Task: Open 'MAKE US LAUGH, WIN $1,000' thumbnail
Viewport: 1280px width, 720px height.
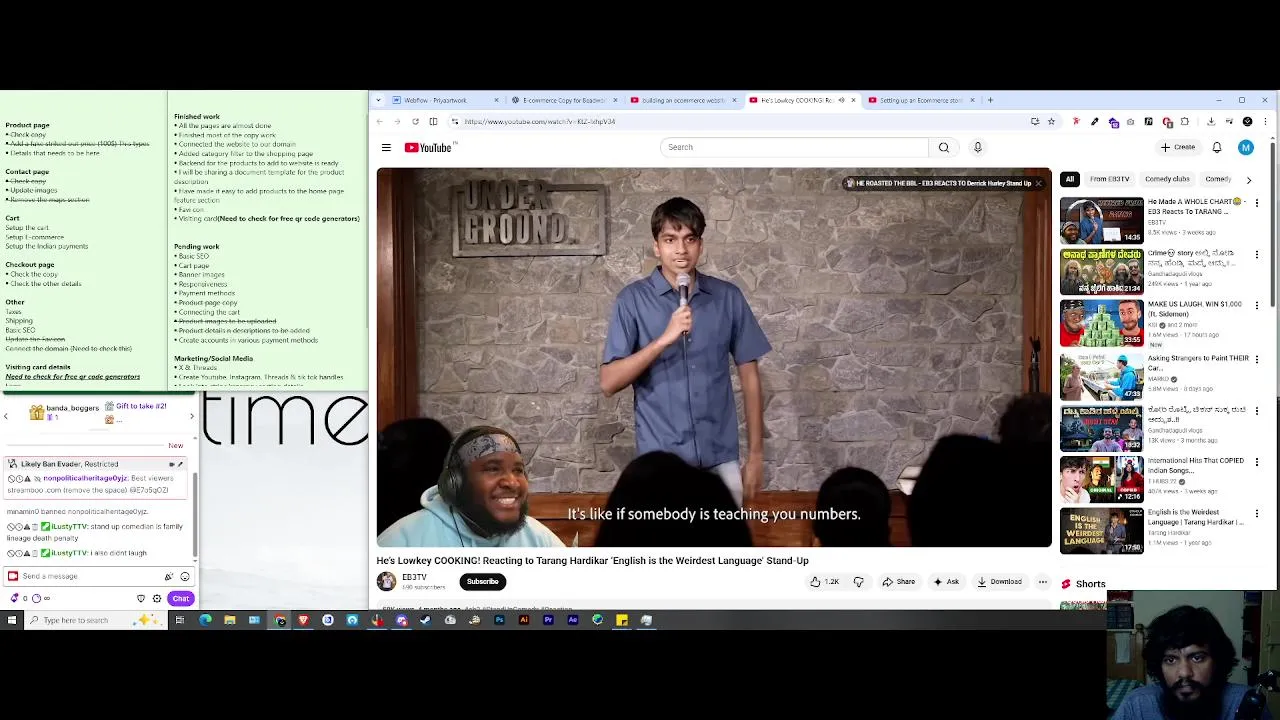Action: coord(1101,323)
